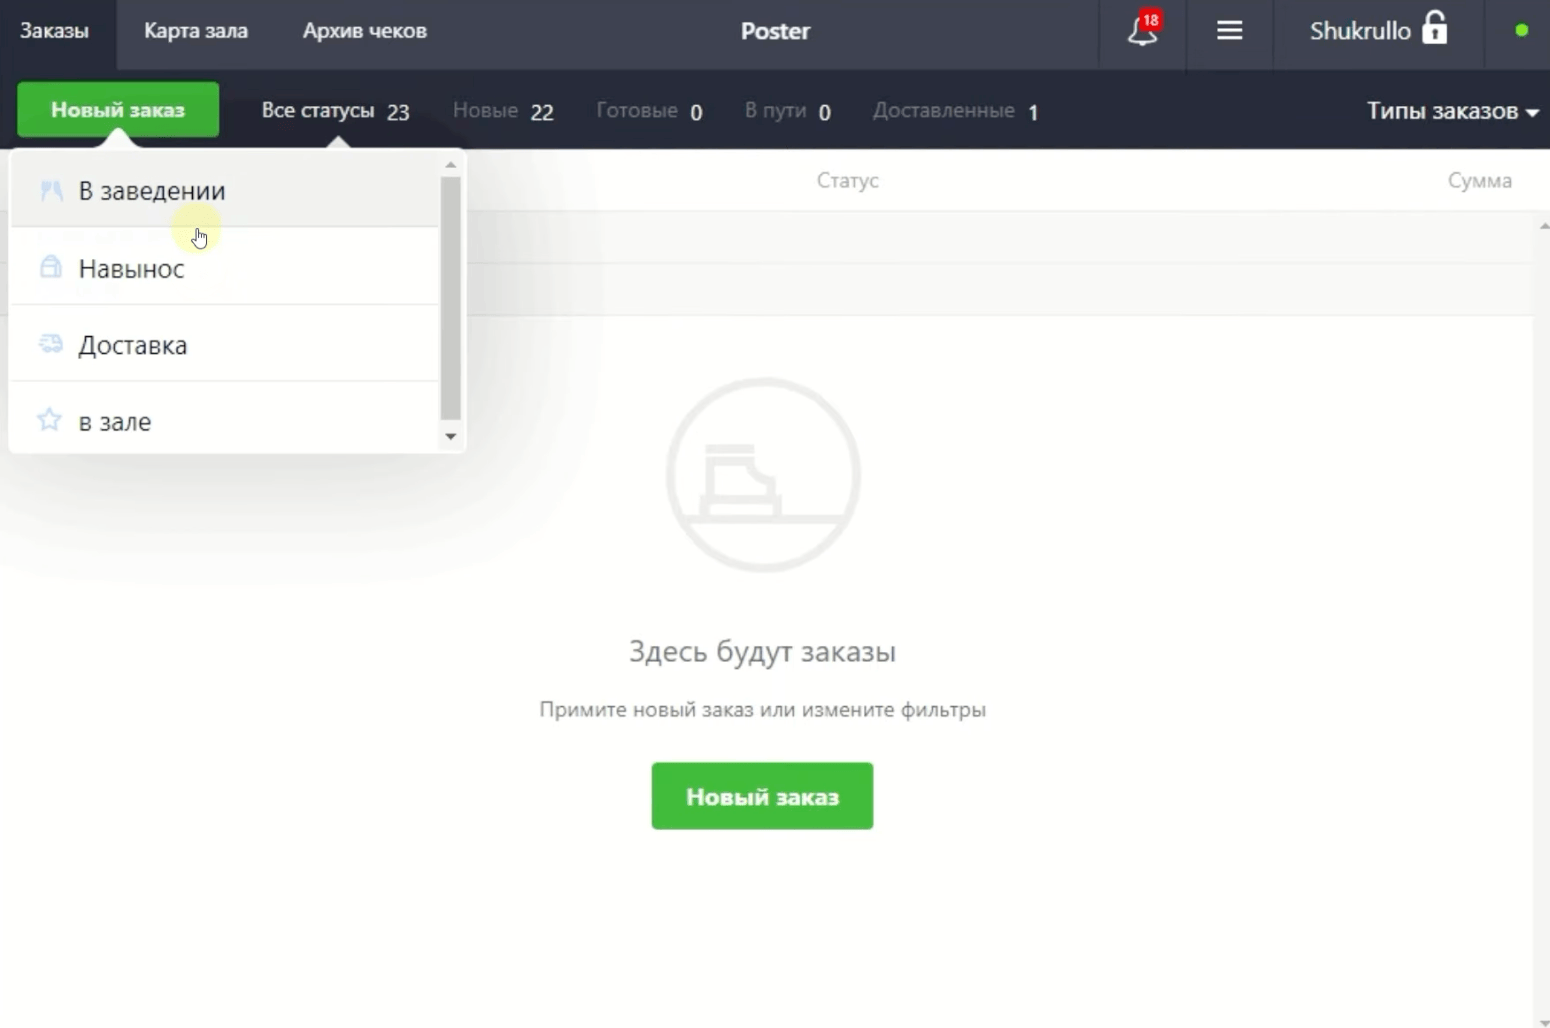Open the hamburger menu icon
Viewport: 1550px width, 1028px height.
[1229, 31]
